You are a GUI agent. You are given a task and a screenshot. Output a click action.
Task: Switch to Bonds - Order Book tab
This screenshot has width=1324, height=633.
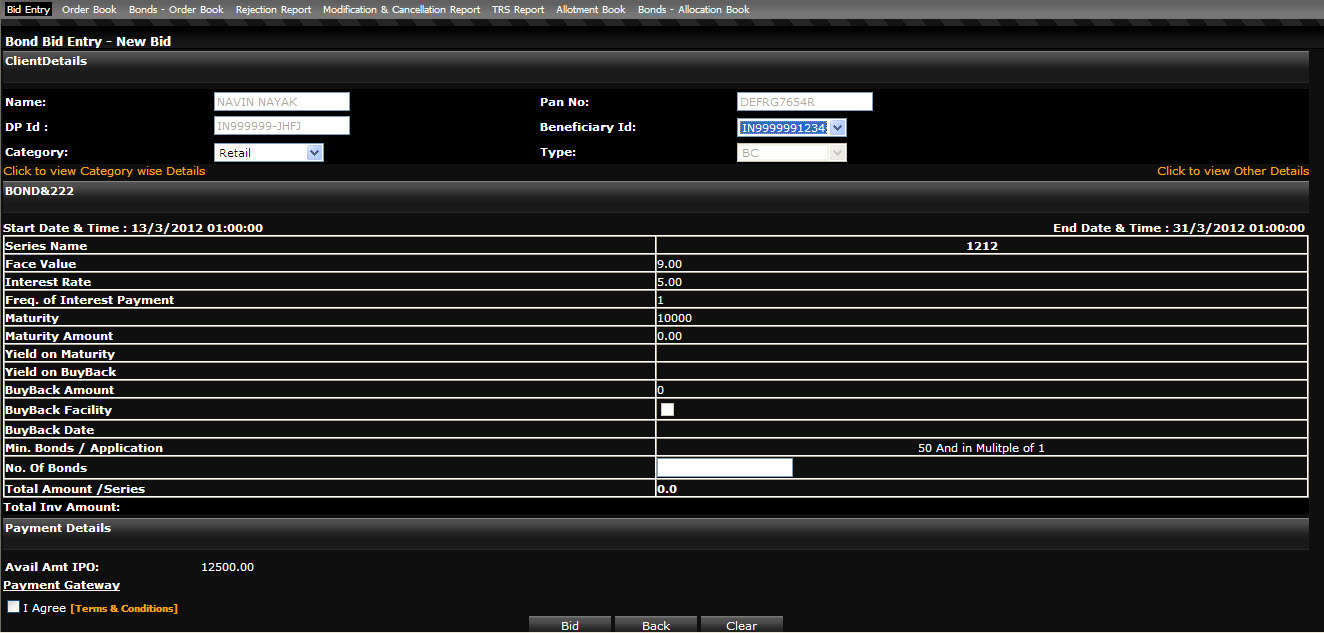(x=176, y=10)
